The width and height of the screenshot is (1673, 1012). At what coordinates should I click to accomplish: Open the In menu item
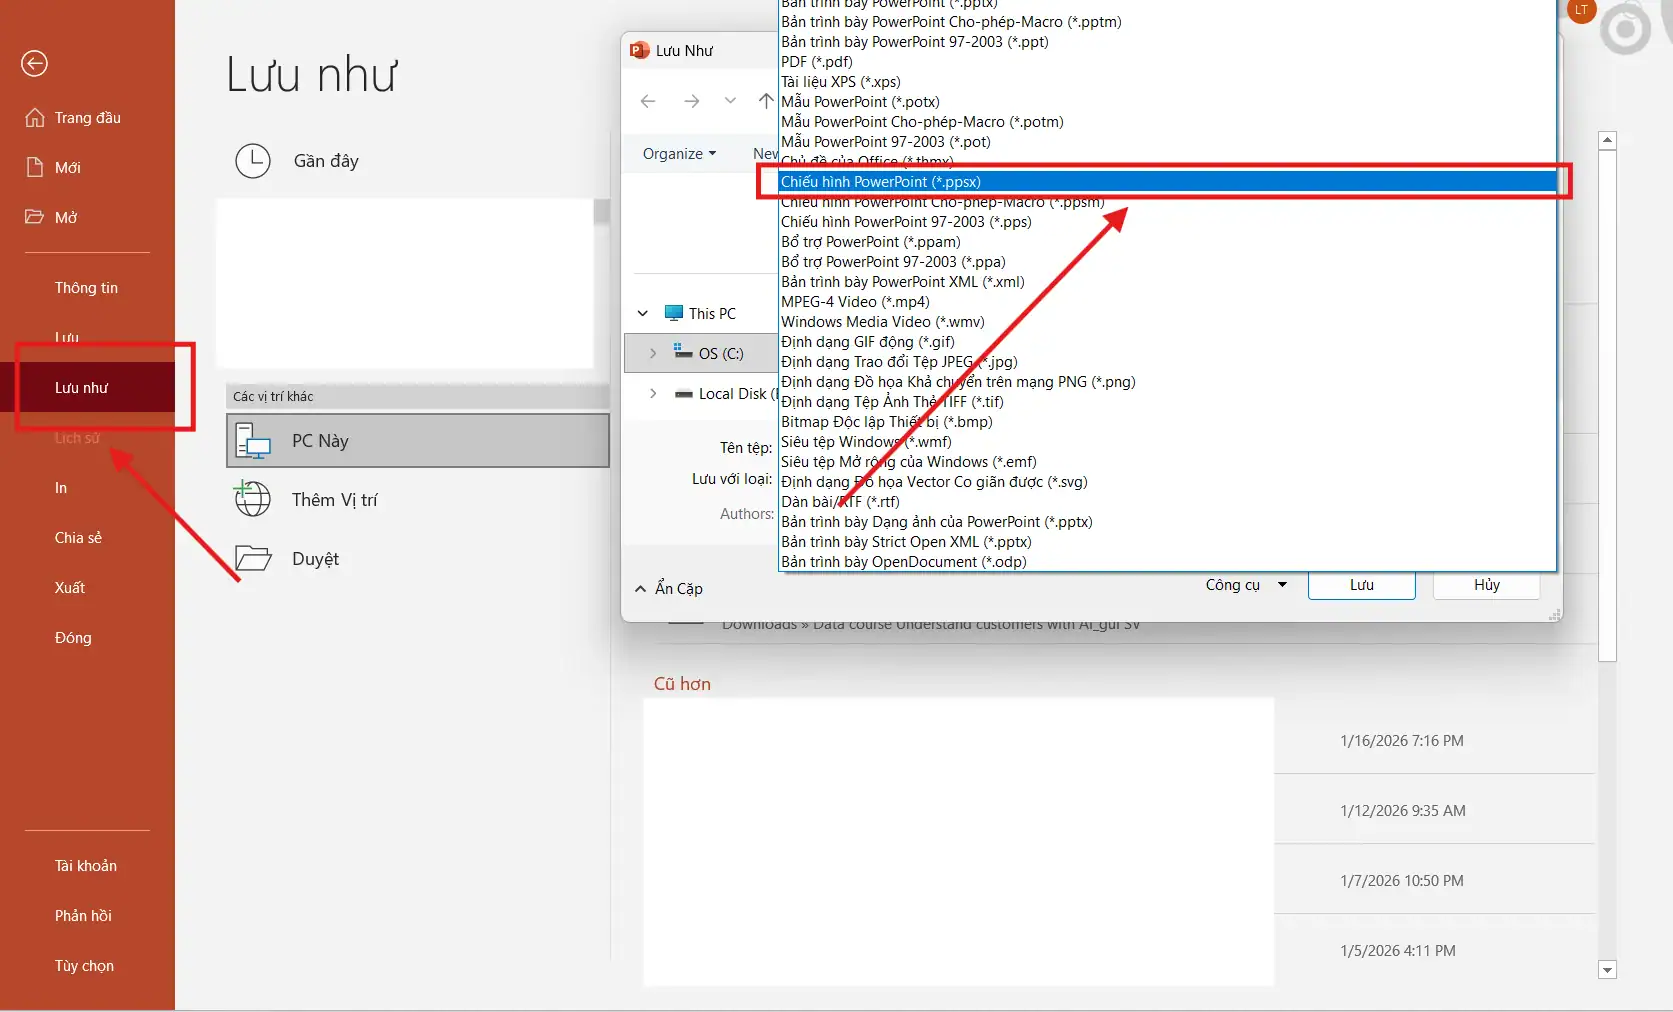point(60,487)
